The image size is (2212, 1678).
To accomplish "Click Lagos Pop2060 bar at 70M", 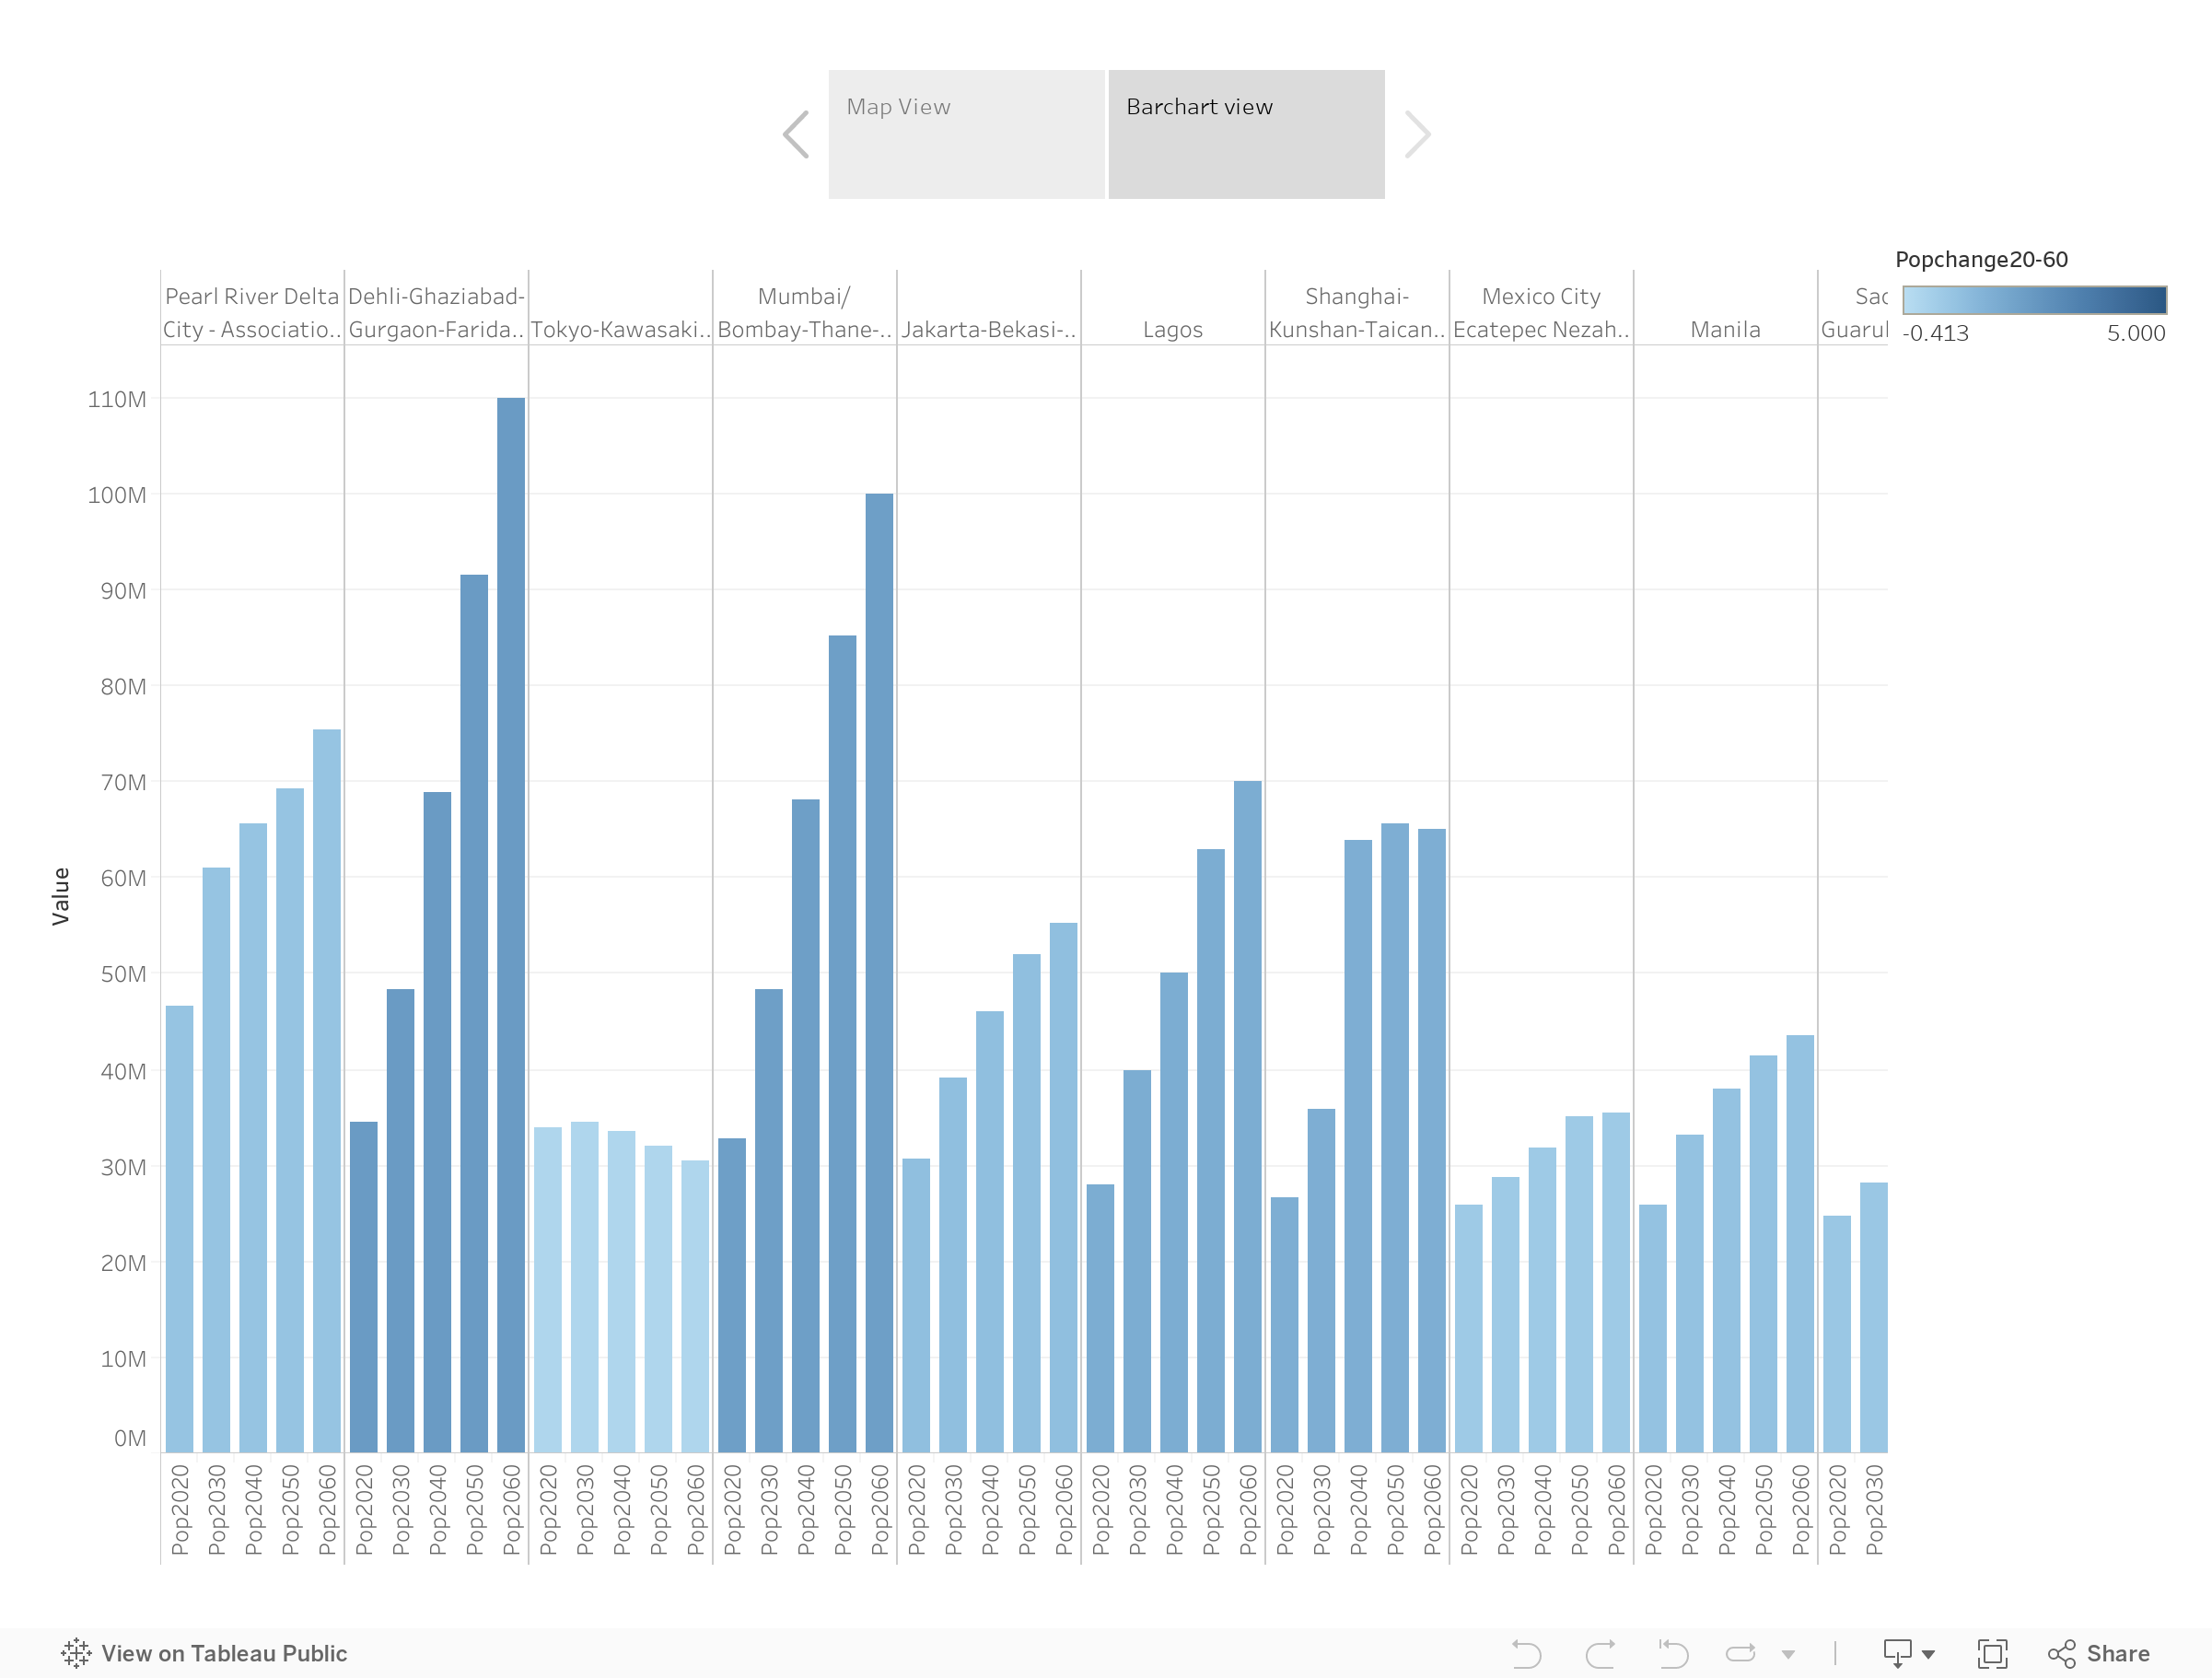I will click(x=1247, y=1117).
